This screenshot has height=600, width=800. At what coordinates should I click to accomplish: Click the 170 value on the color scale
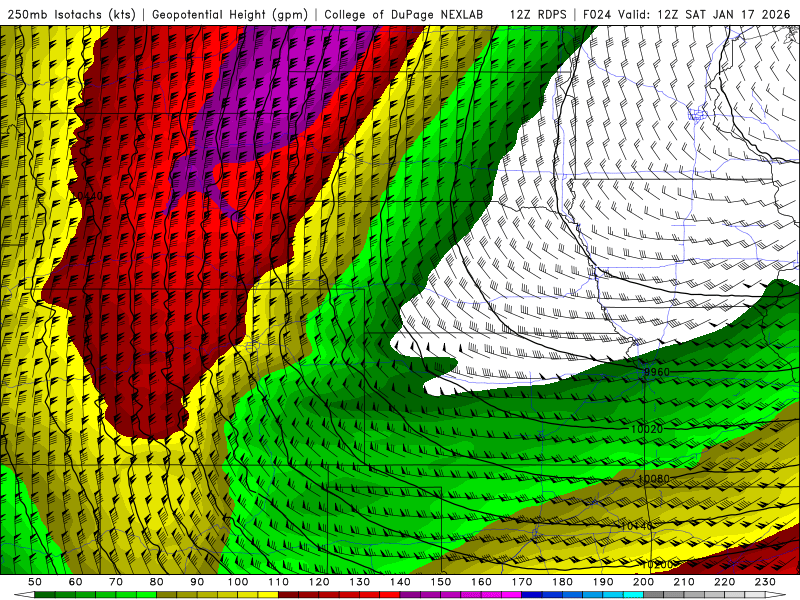pyautogui.click(x=522, y=582)
